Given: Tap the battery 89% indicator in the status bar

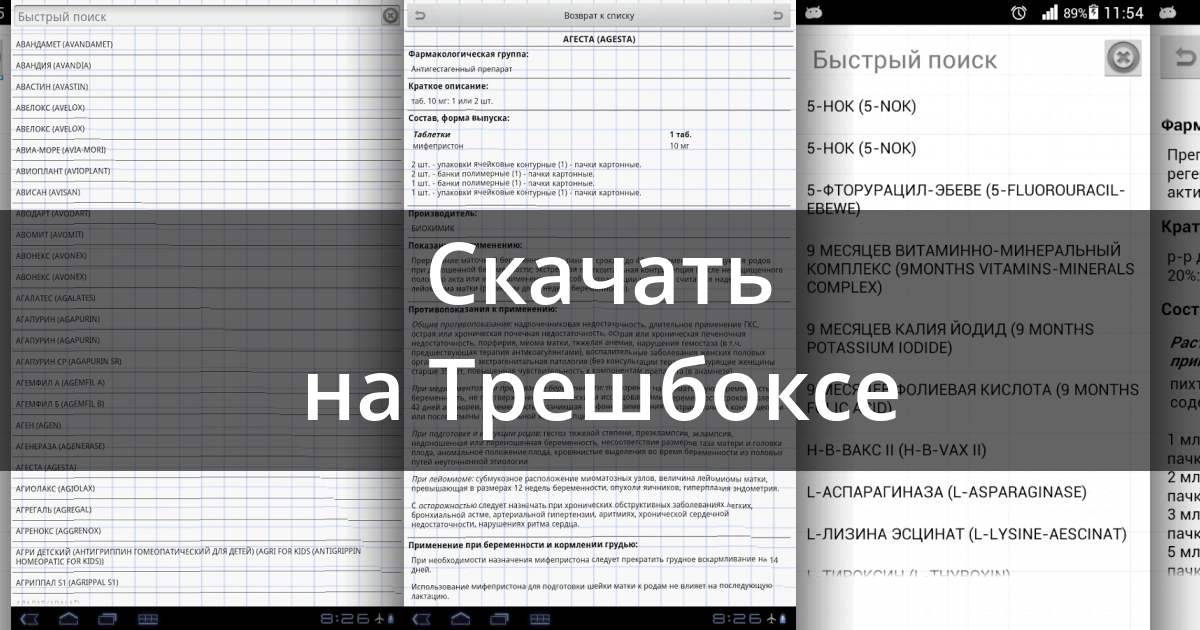Looking at the screenshot, I should pos(1082,13).
